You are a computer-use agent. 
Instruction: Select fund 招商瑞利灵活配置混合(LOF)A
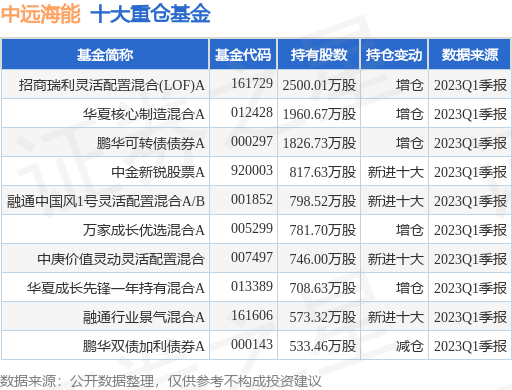tap(112, 85)
